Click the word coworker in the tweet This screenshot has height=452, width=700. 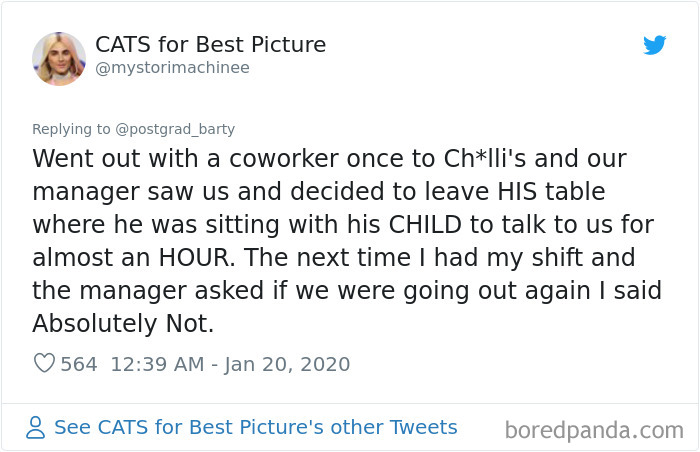pyautogui.click(x=284, y=159)
